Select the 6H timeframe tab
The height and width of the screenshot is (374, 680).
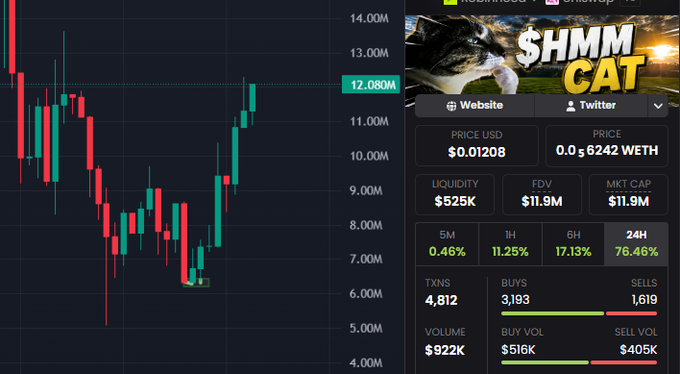coord(573,244)
